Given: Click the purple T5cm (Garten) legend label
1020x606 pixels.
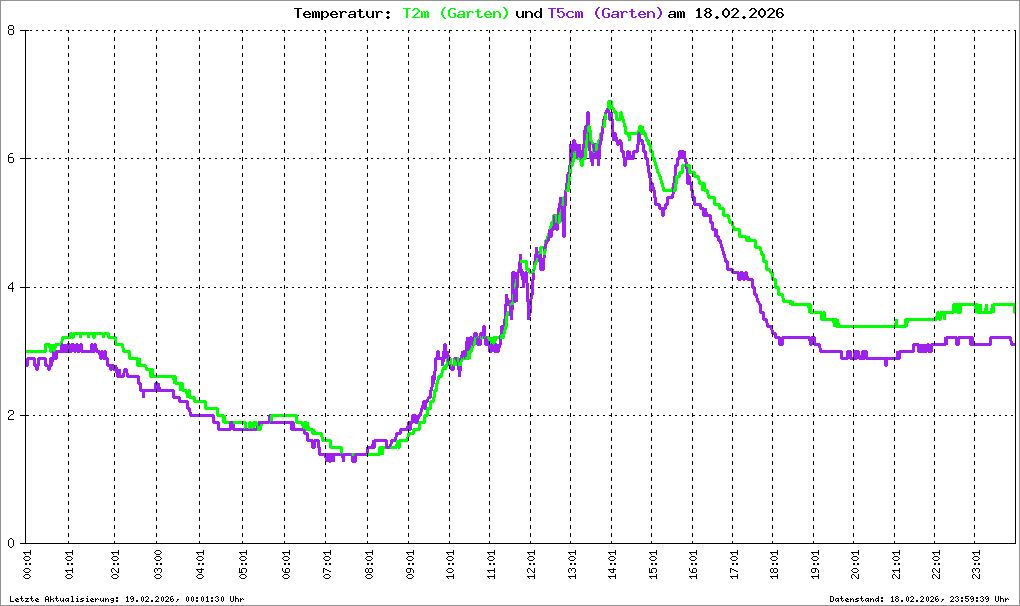Looking at the screenshot, I should pos(605,13).
